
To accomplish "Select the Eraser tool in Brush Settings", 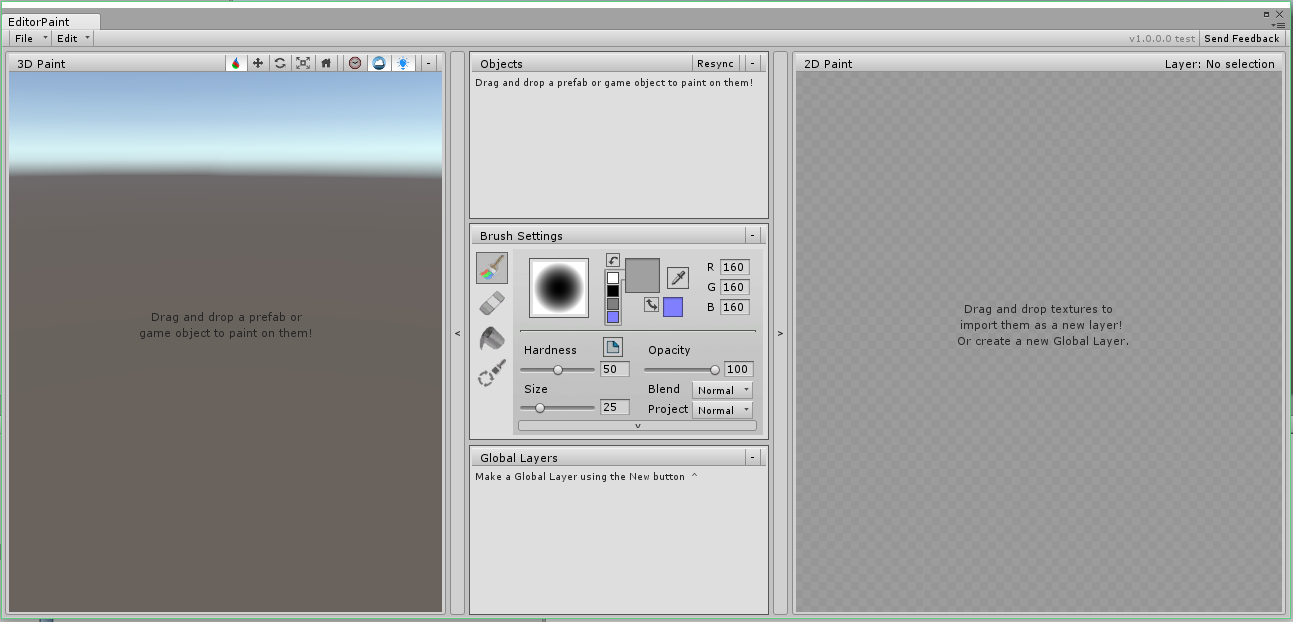I will tap(490, 303).
